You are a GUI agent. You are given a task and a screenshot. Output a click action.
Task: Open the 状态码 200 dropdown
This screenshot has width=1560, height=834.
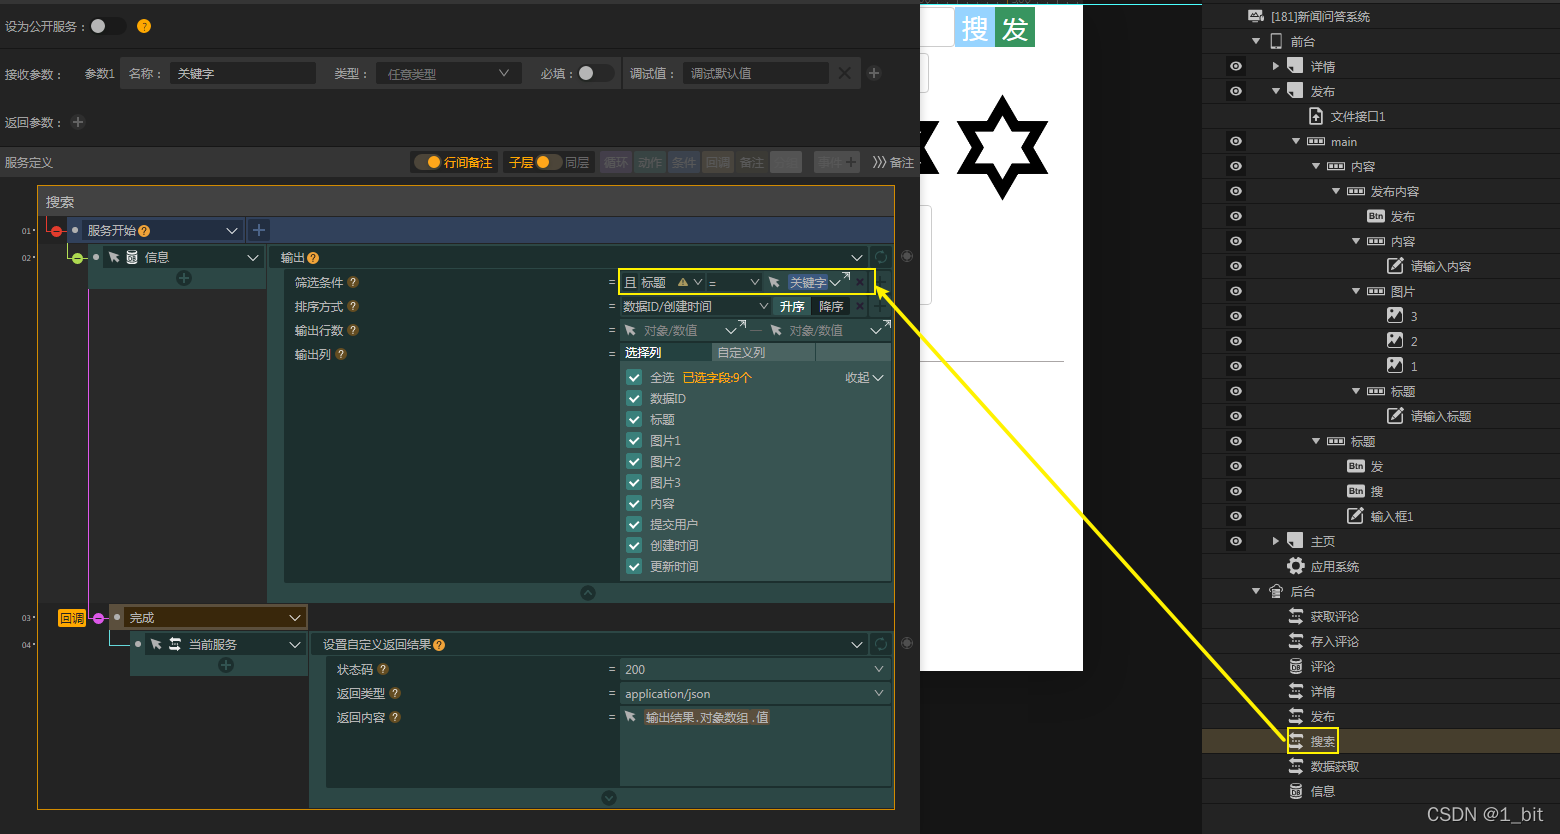point(755,669)
